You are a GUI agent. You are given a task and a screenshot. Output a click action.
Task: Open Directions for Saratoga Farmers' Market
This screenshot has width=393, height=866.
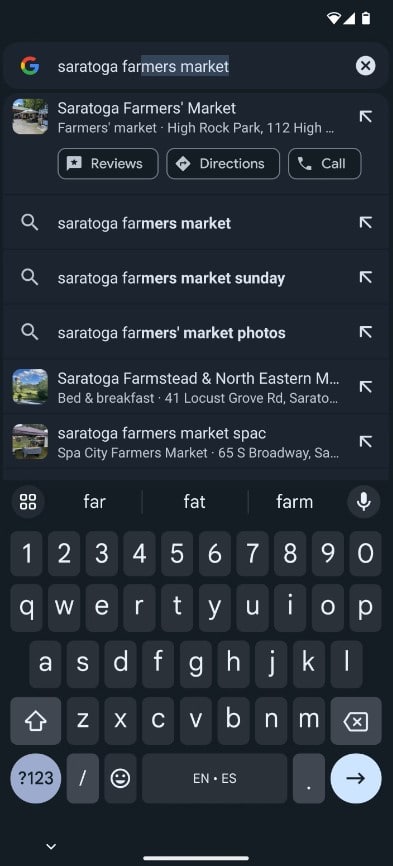[223, 163]
